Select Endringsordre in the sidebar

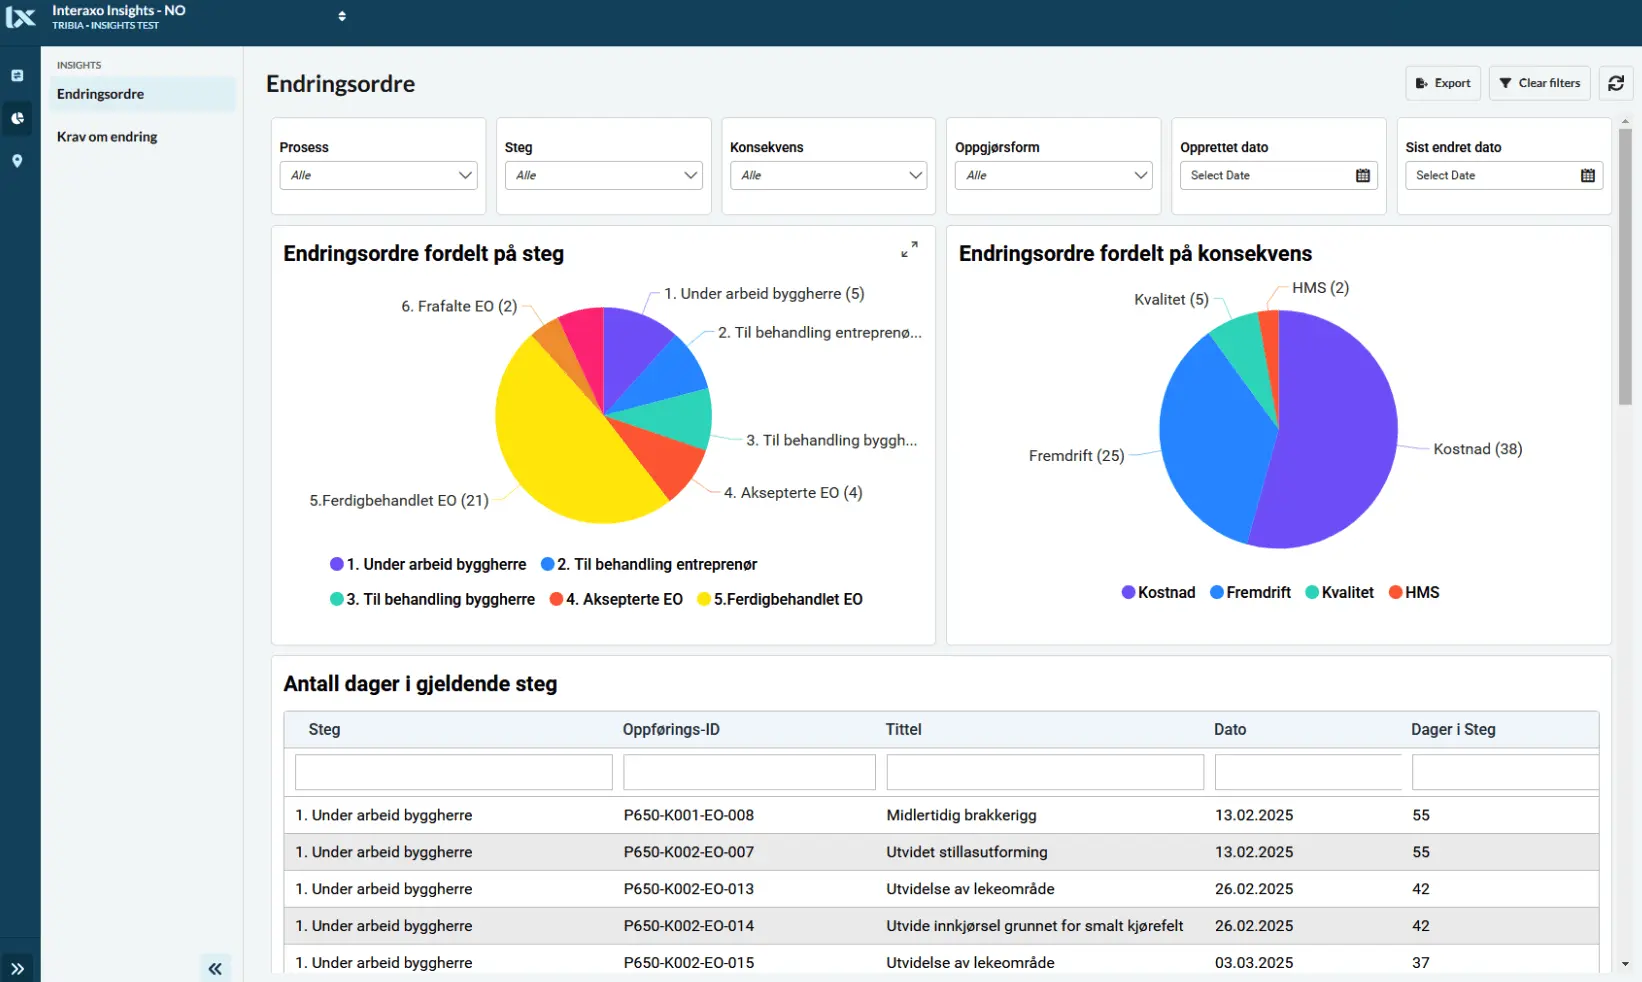click(x=100, y=94)
